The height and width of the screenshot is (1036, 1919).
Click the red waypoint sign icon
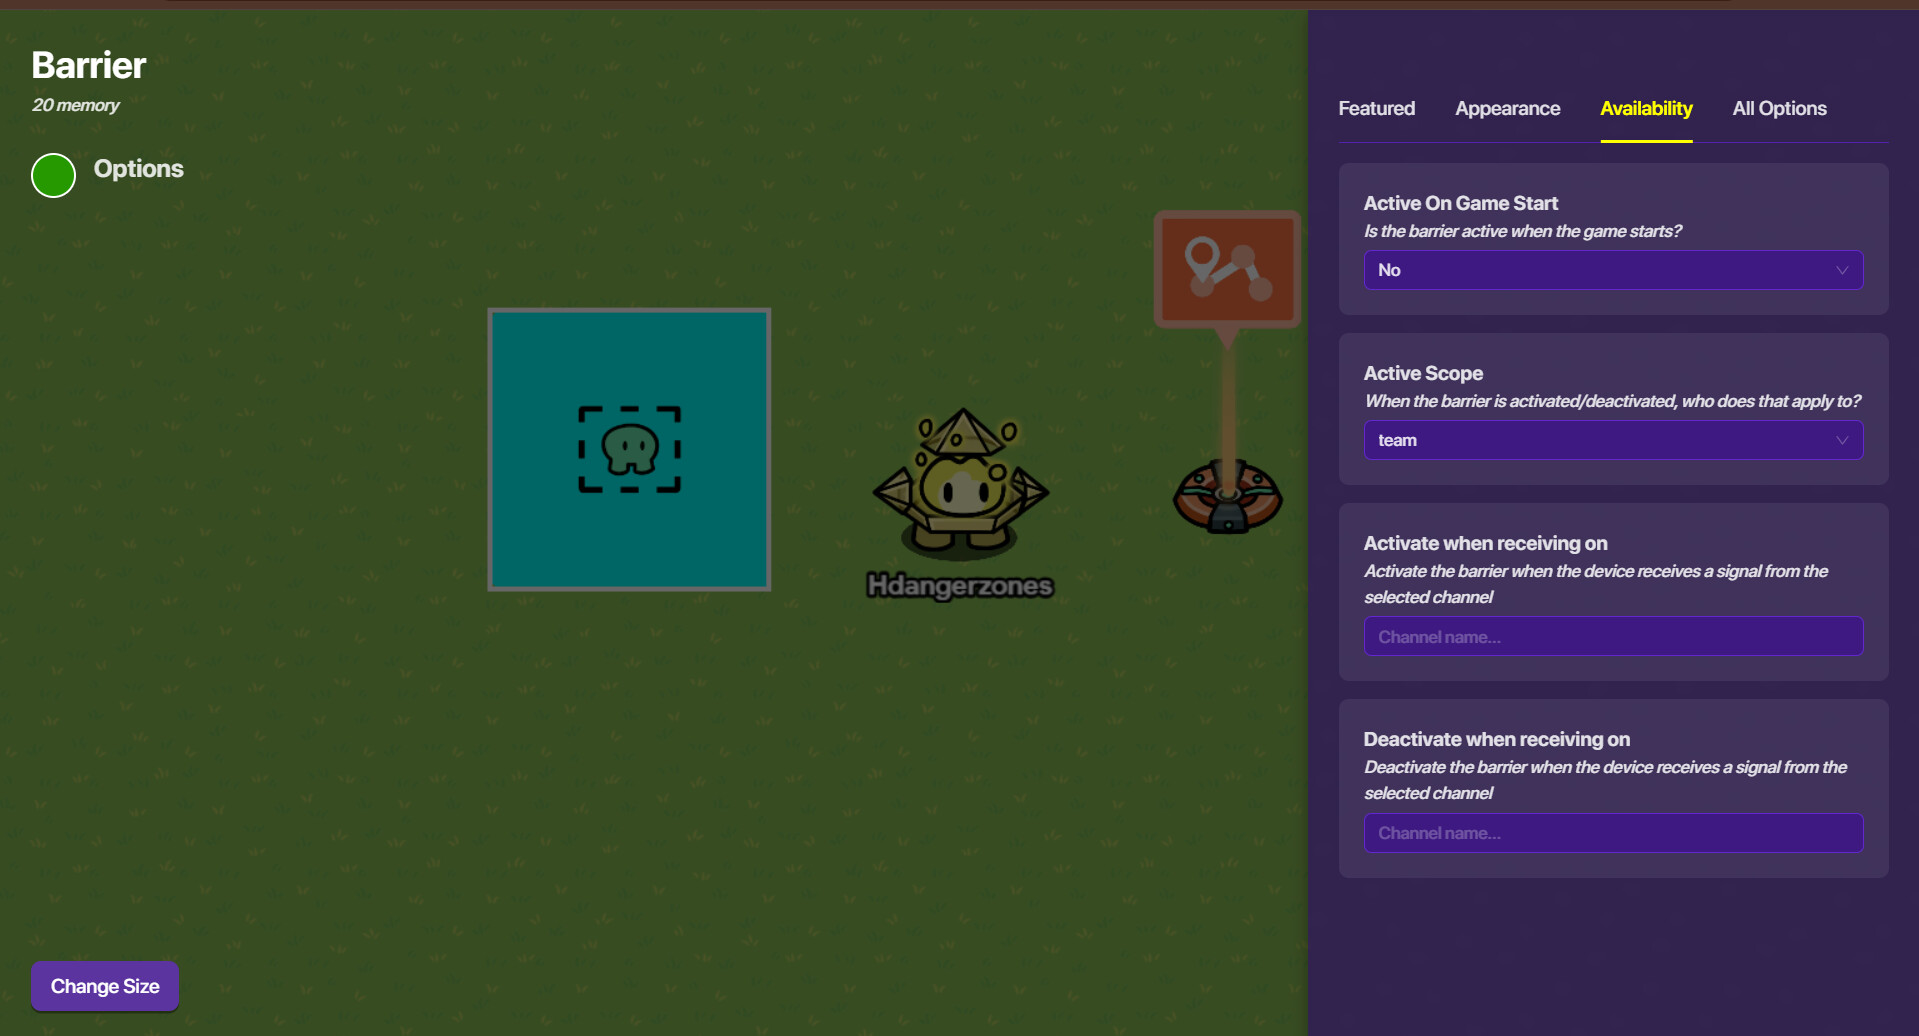[x=1227, y=269]
